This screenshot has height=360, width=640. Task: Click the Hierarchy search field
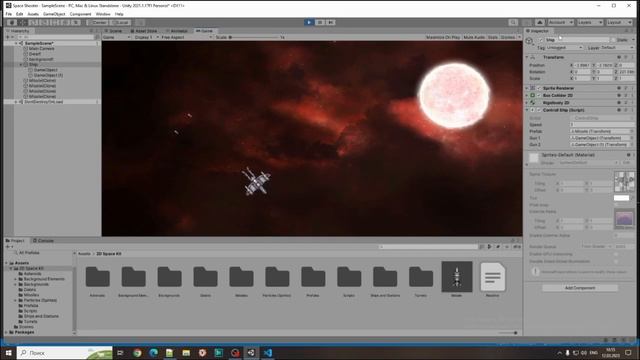55,37
